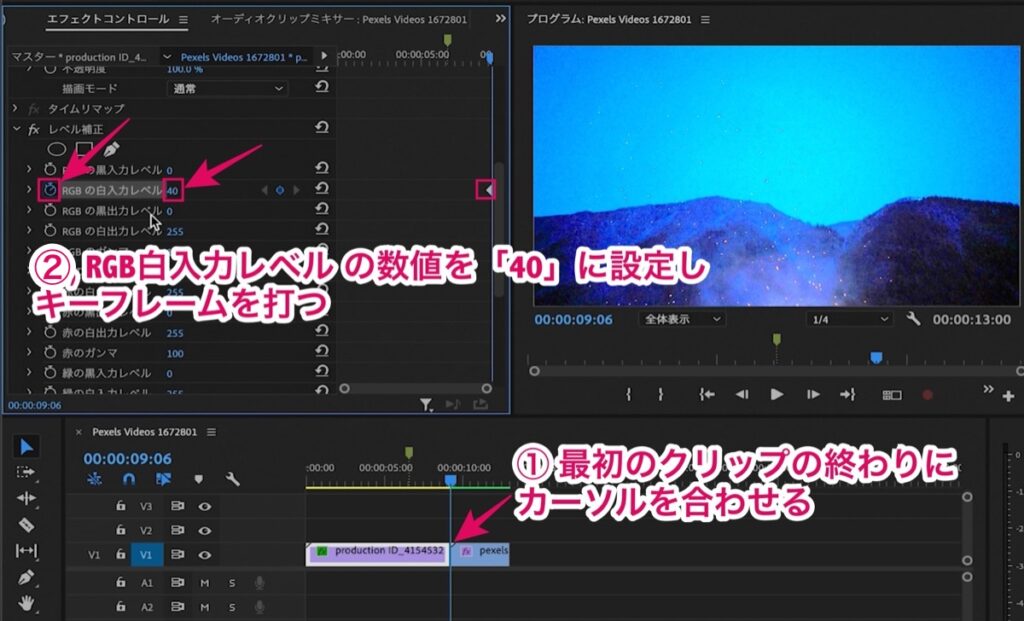Collapse the レベル補正 effect

click(16, 129)
